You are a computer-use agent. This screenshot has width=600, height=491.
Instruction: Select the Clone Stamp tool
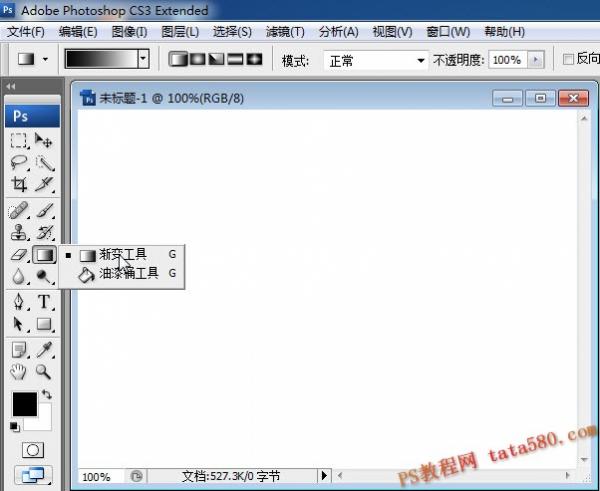coord(18,232)
